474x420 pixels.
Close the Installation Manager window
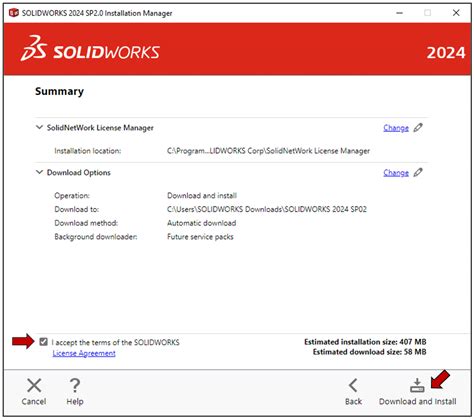tap(456, 13)
